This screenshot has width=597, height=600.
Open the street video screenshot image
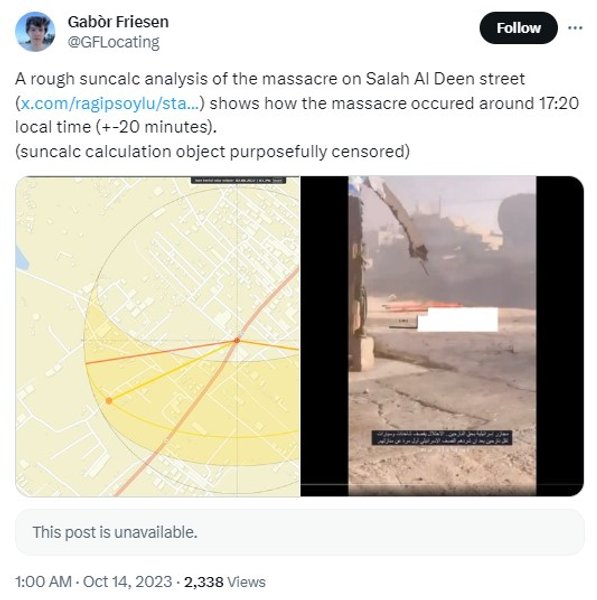click(442, 336)
